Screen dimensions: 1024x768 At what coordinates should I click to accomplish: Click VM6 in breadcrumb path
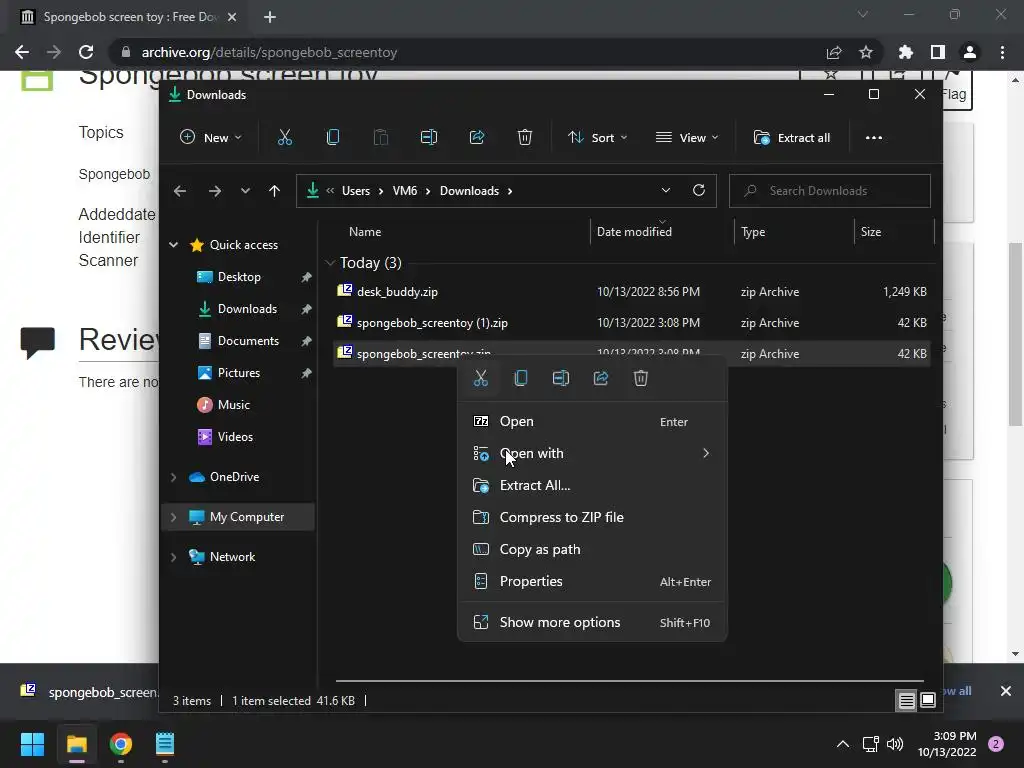pyautogui.click(x=405, y=191)
